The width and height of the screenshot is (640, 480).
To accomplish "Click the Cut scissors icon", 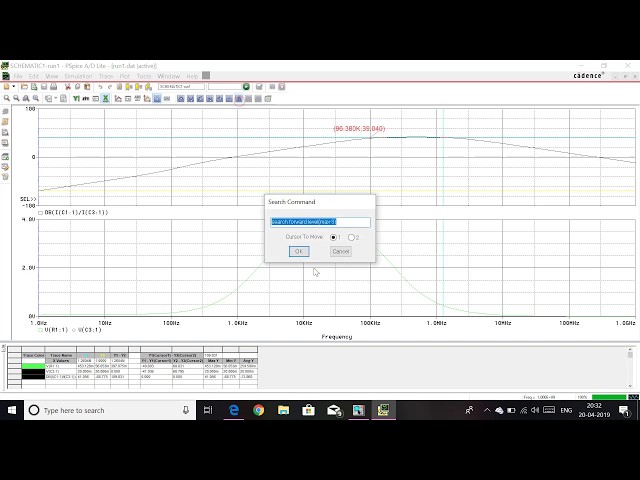I will click(68, 87).
